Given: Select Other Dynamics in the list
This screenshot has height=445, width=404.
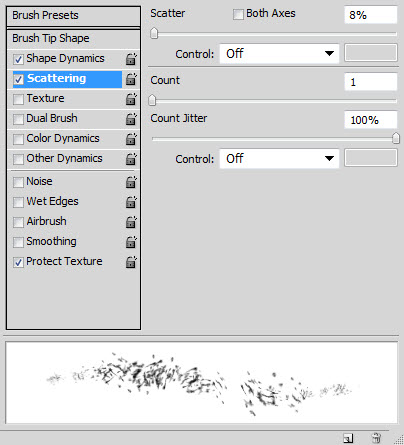Looking at the screenshot, I should (x=64, y=158).
